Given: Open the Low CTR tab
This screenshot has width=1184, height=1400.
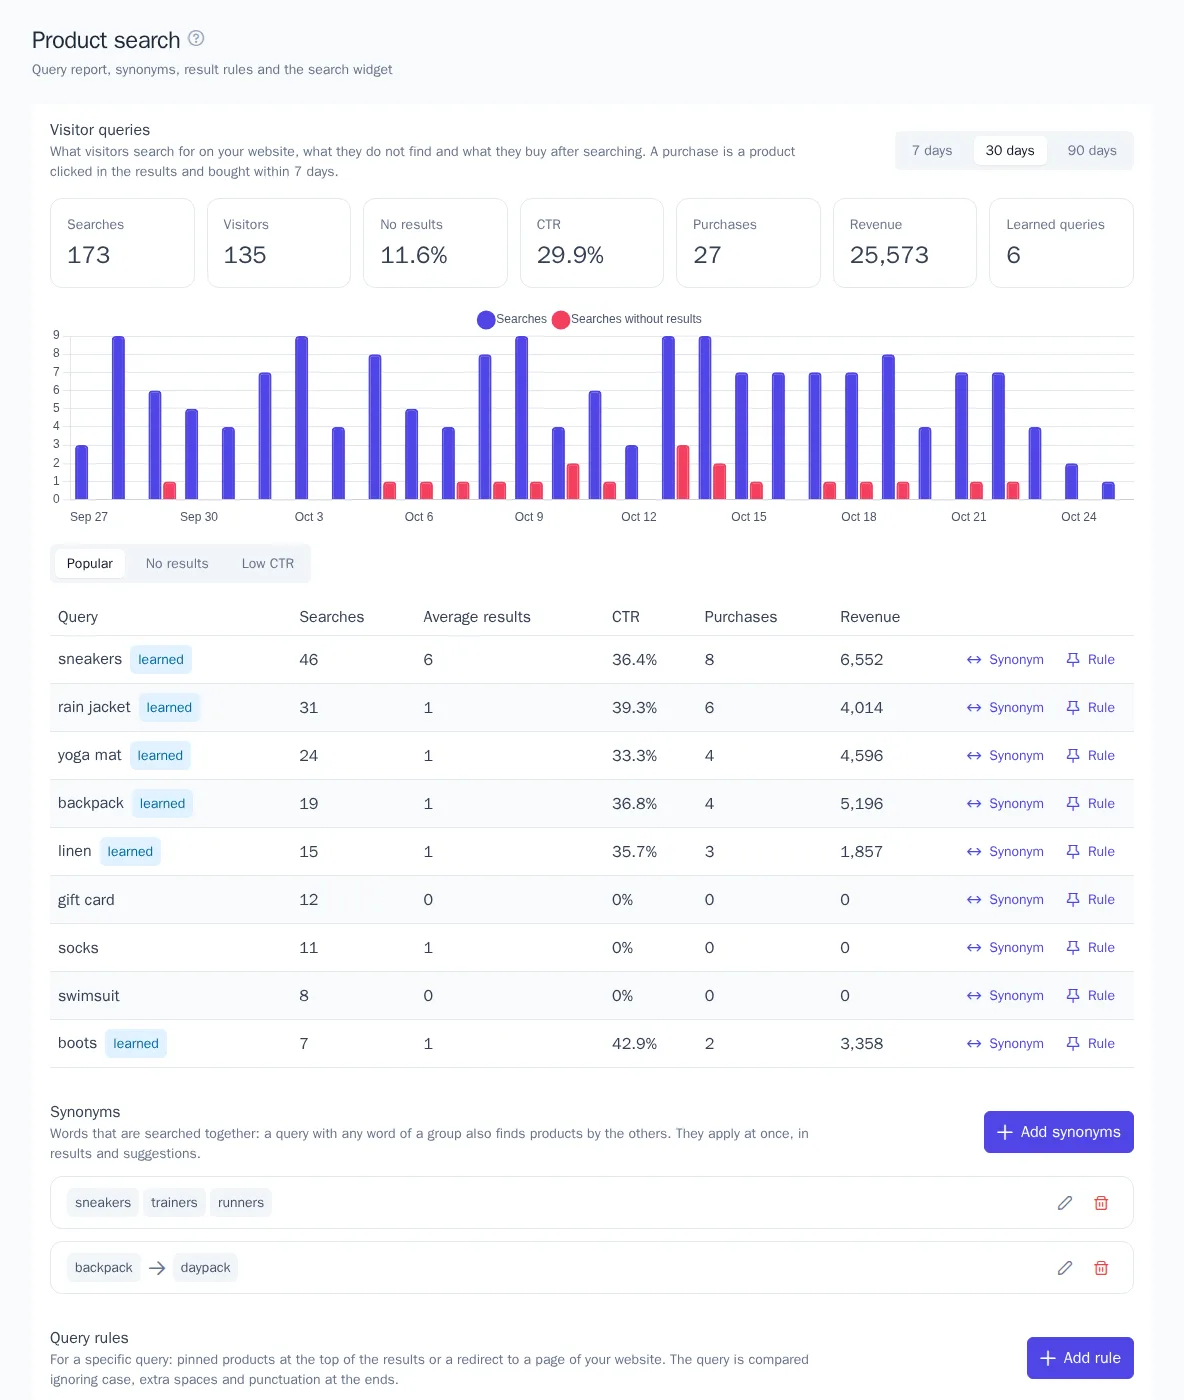Looking at the screenshot, I should point(268,564).
